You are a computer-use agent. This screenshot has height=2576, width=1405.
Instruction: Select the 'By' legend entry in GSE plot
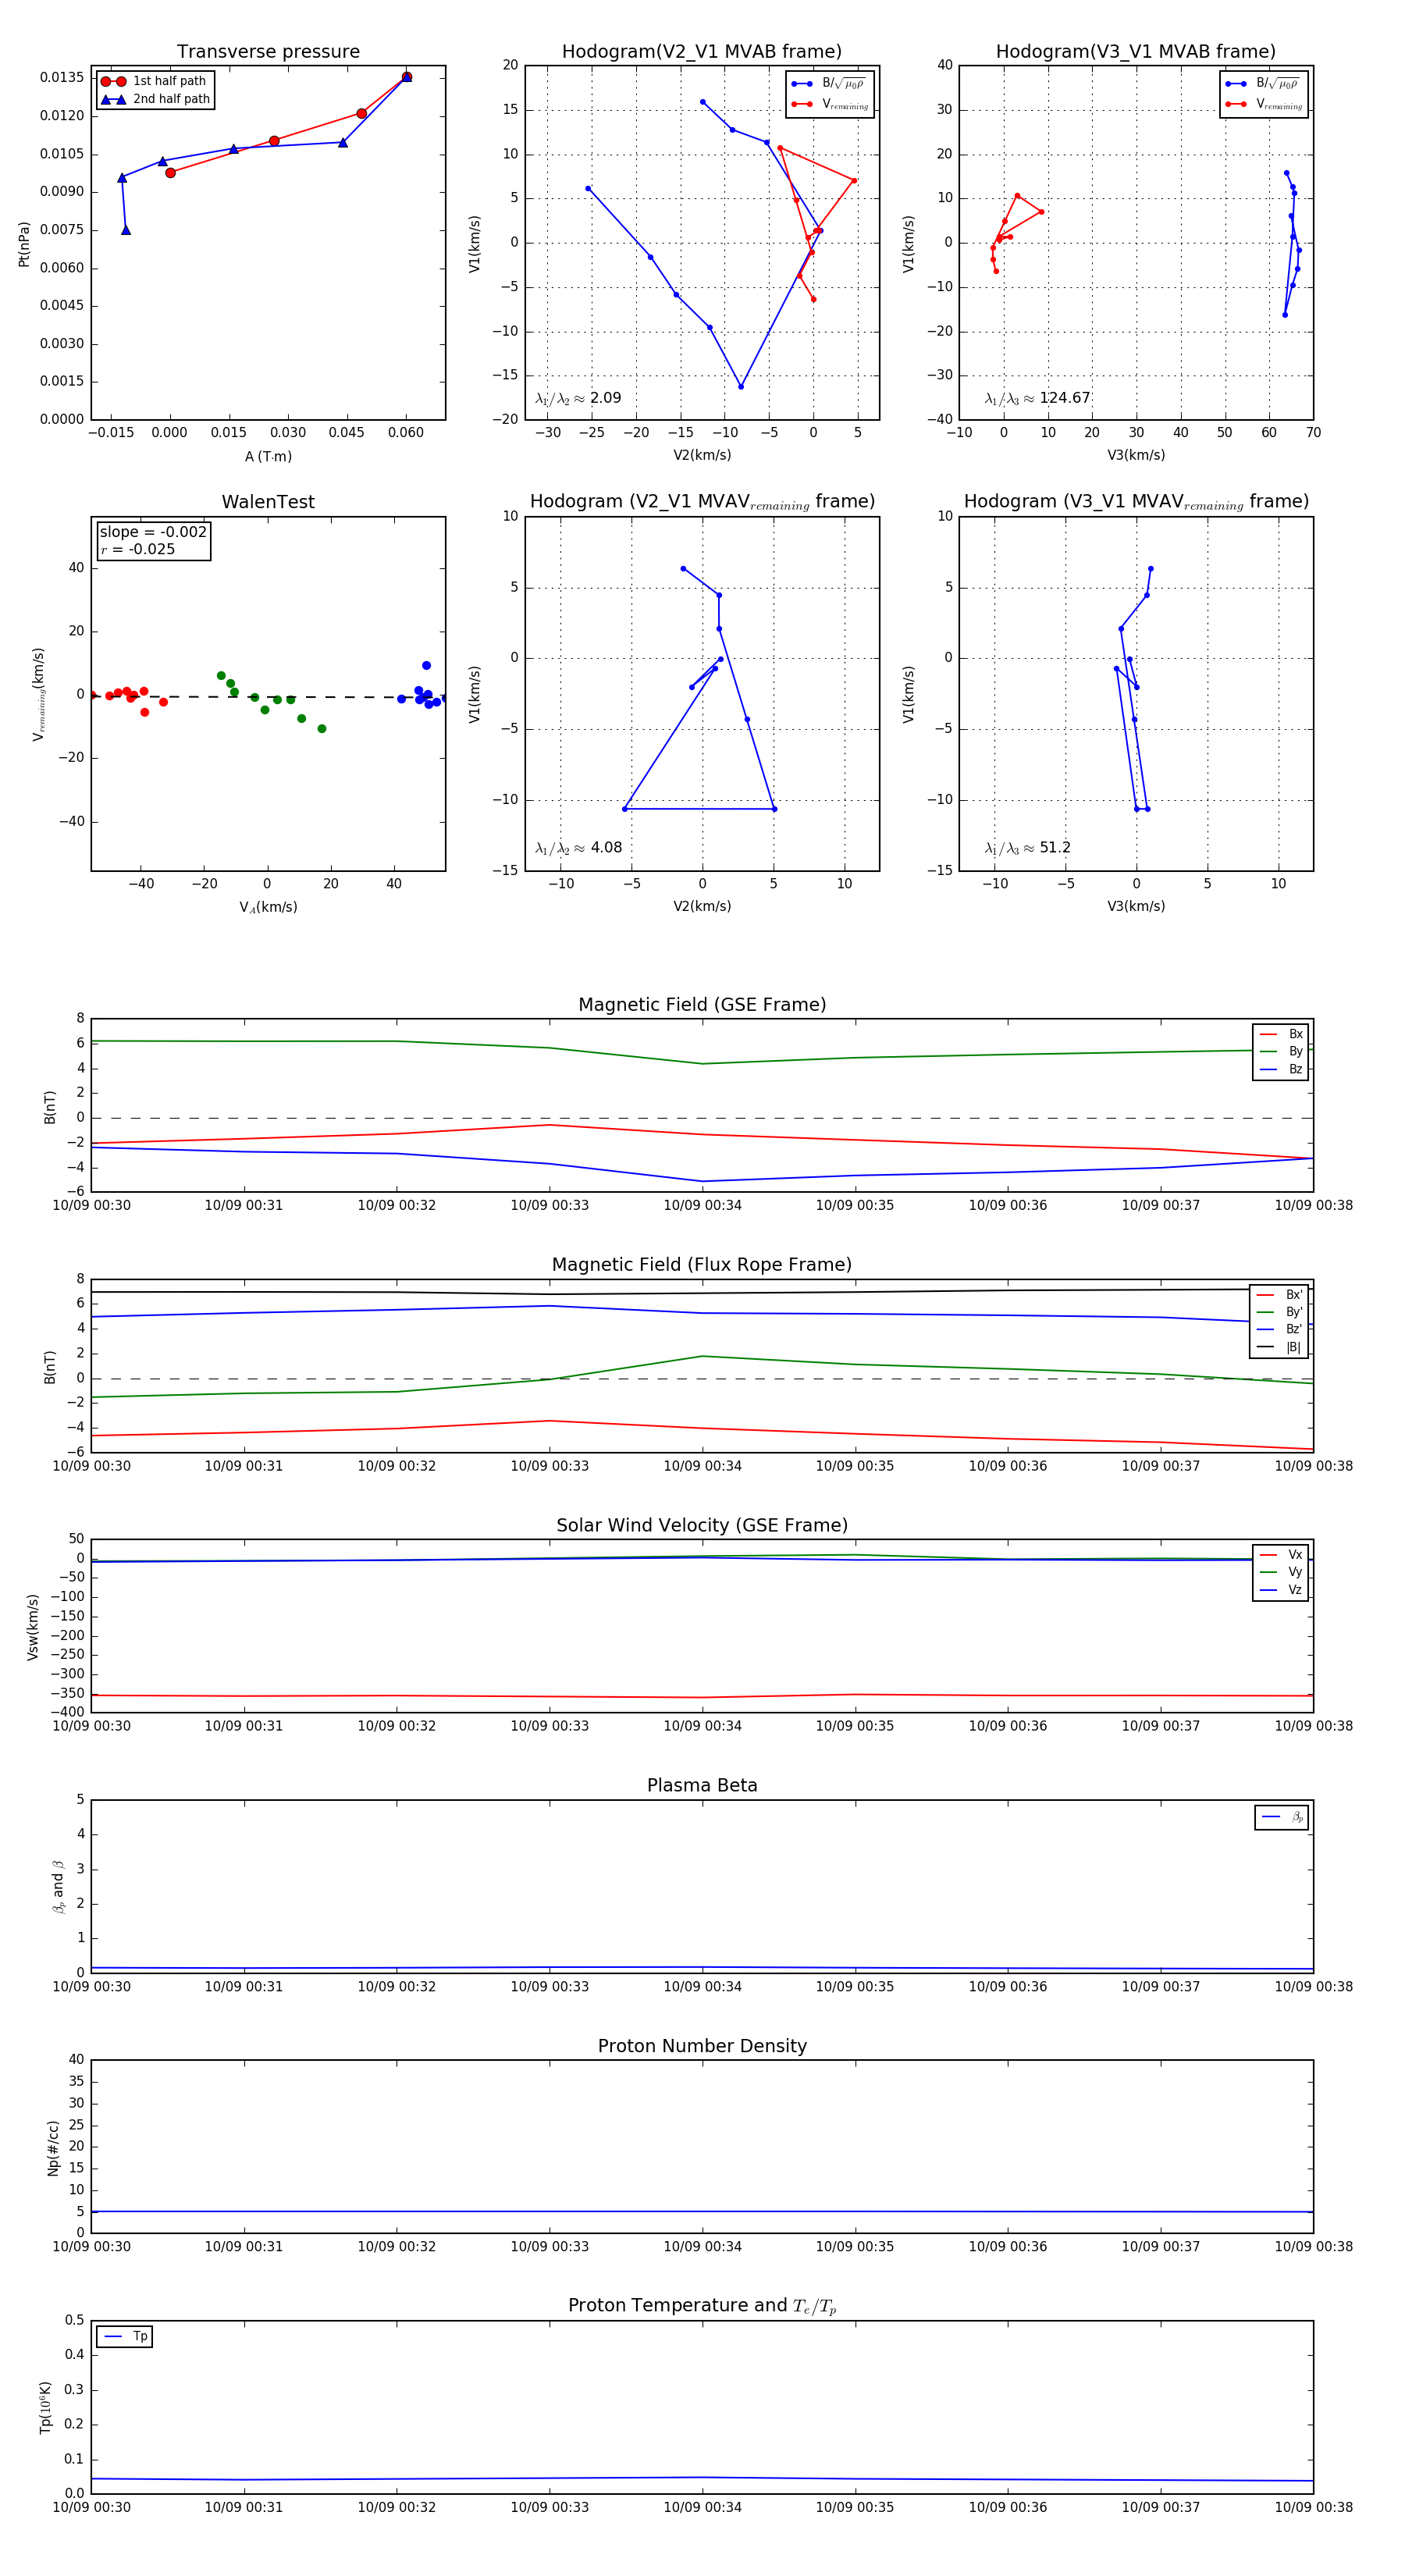1281,1051
